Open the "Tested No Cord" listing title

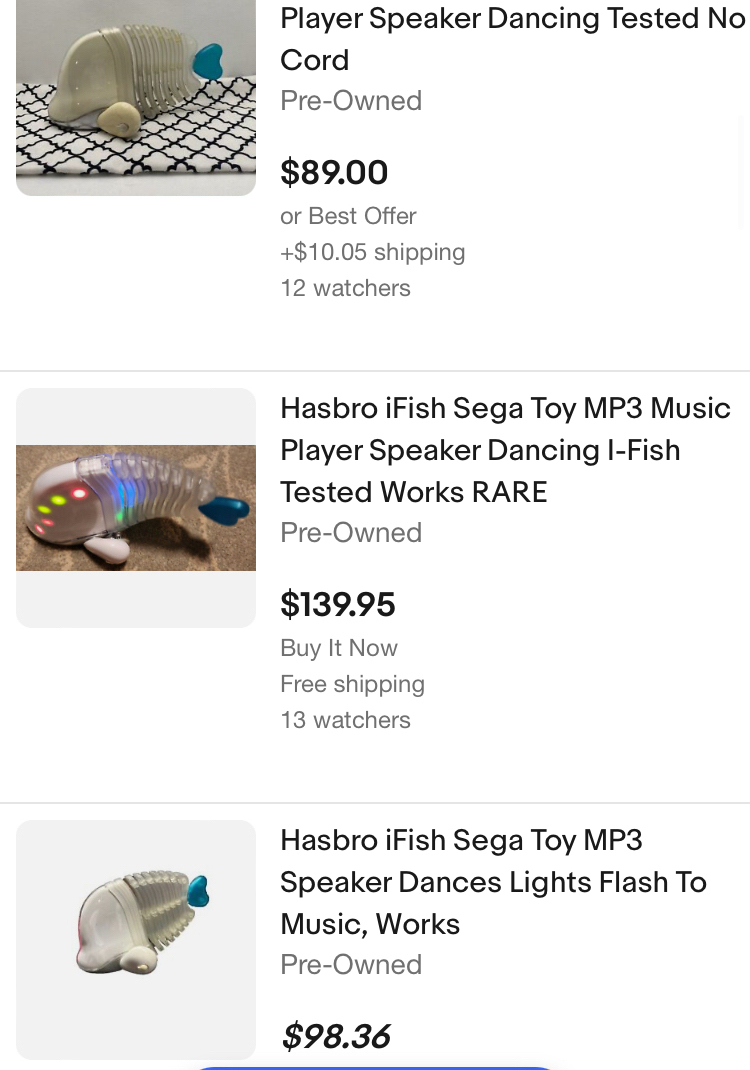point(512,39)
